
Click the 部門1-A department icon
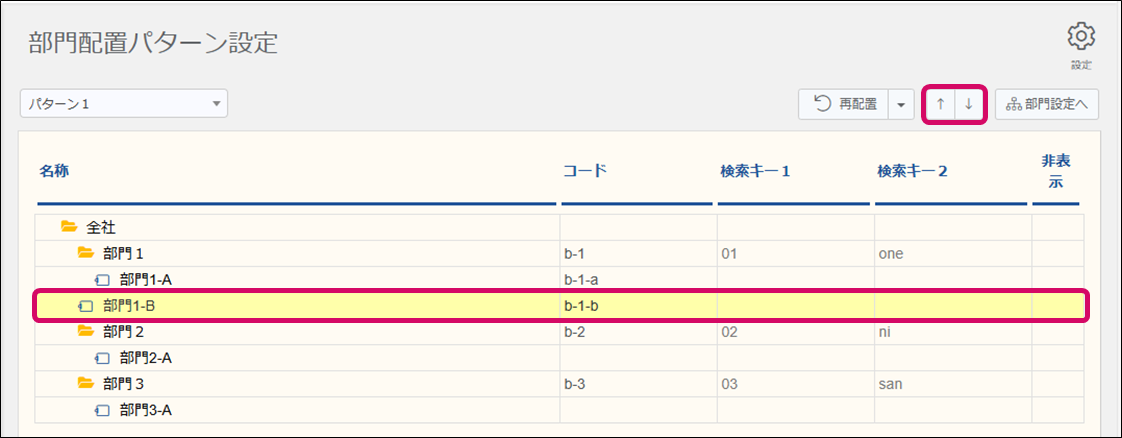tap(102, 280)
